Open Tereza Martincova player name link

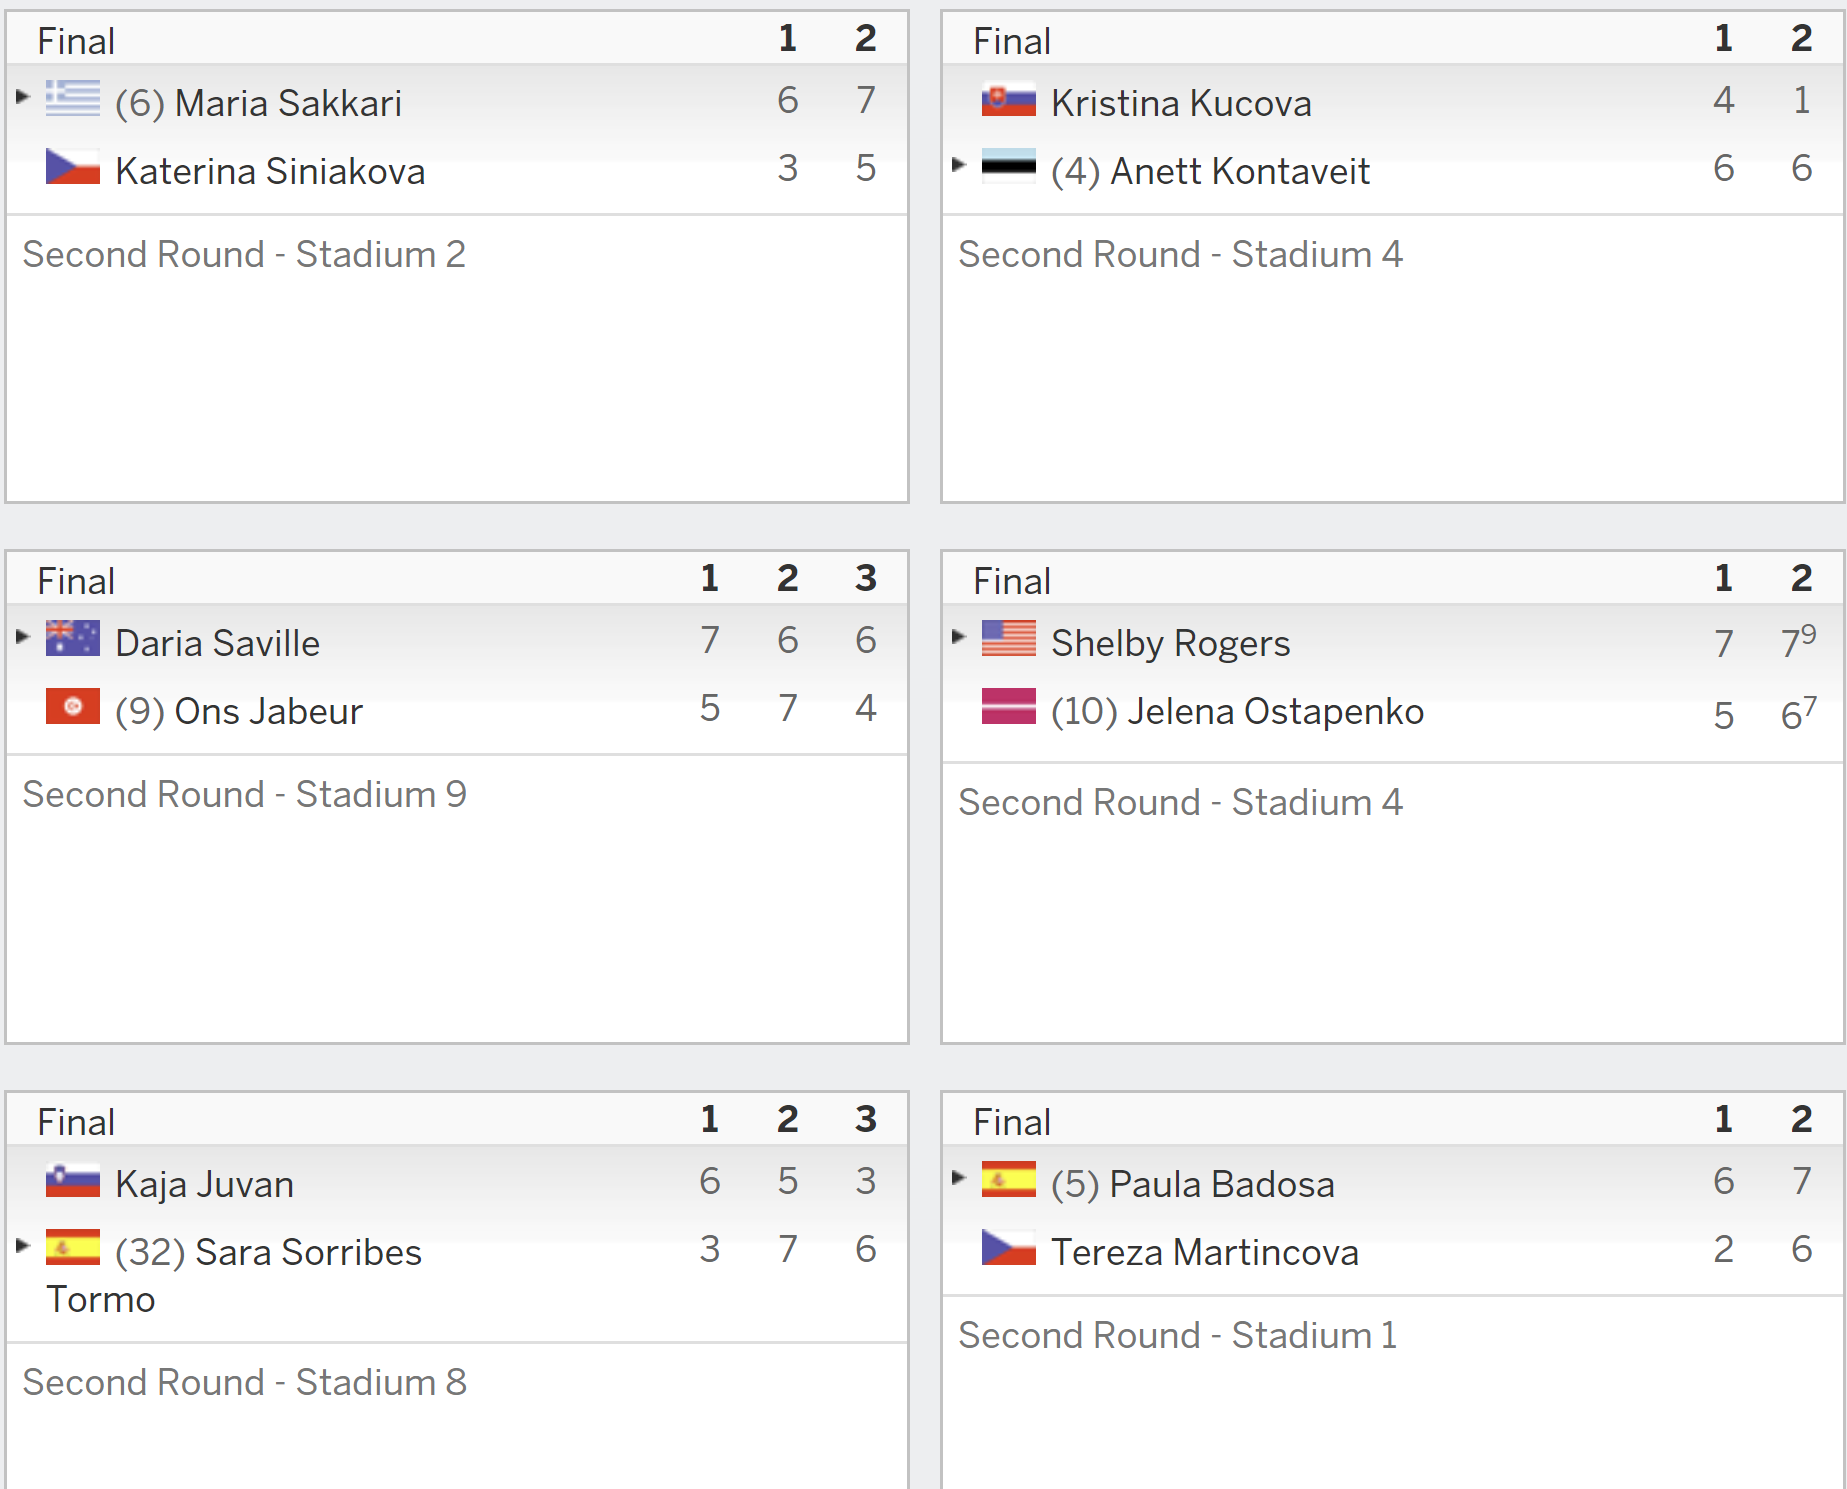[x=1204, y=1252]
